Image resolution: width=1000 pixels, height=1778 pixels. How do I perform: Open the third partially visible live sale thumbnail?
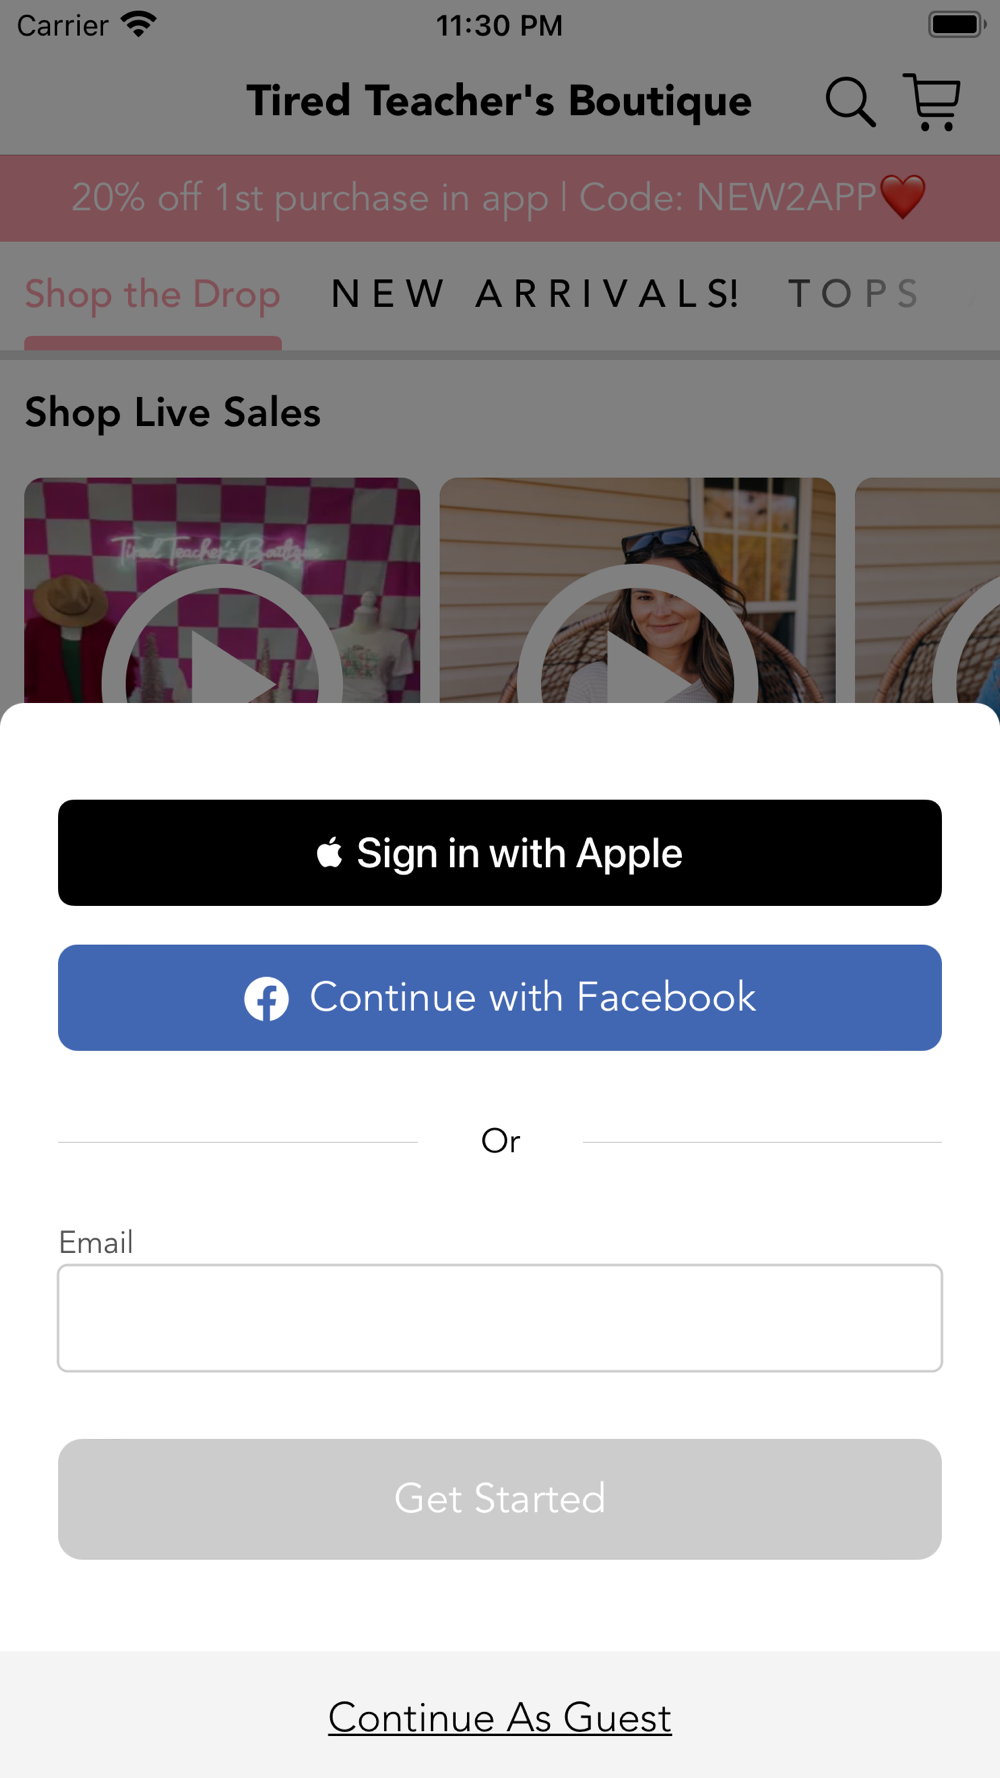tap(927, 590)
